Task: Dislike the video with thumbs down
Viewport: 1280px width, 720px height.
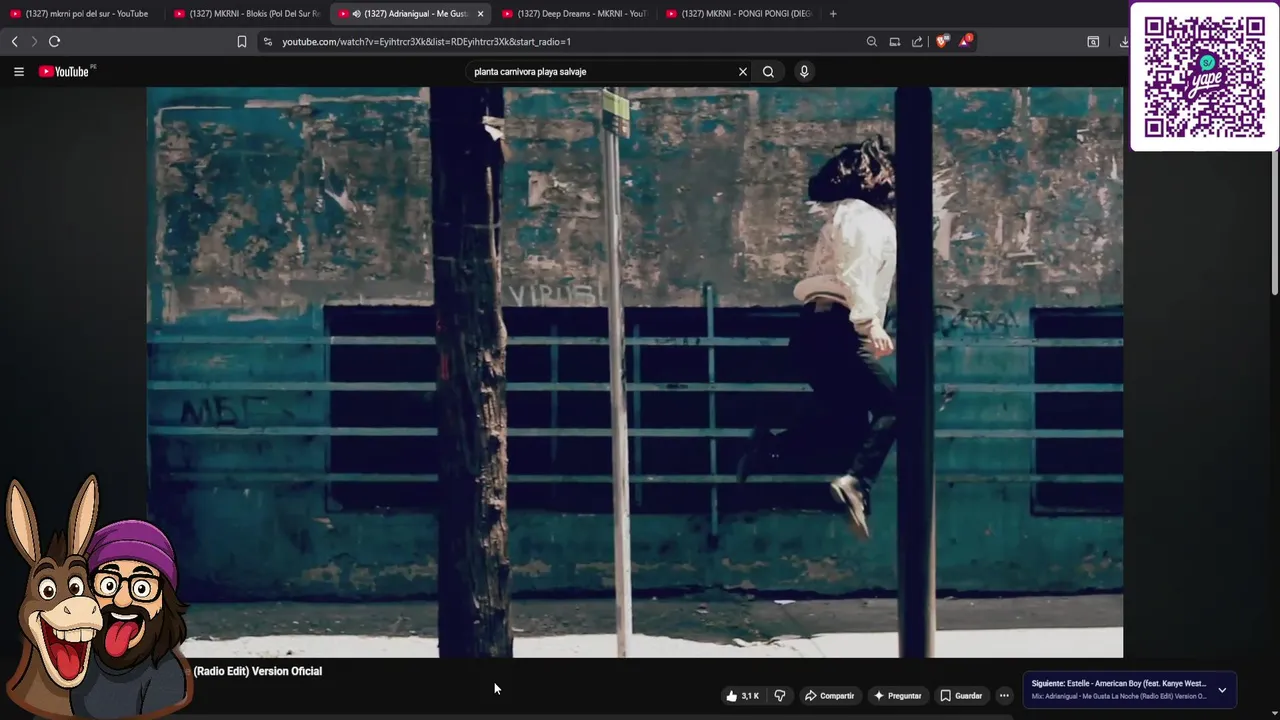Action: click(780, 696)
